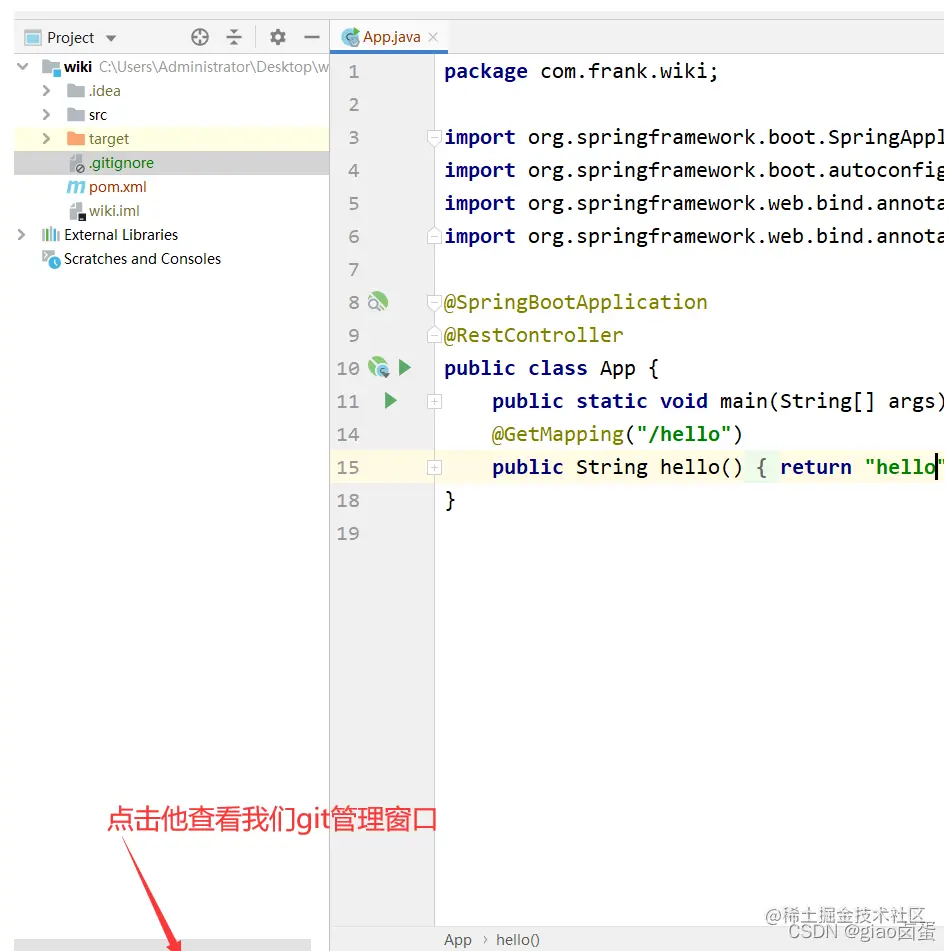Click the locate/select opened file target icon
Image resolution: width=951 pixels, height=951 pixels.
[200, 37]
